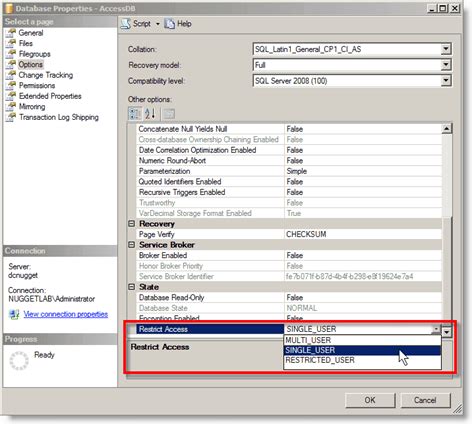Open the Script dropdown arrow

158,24
